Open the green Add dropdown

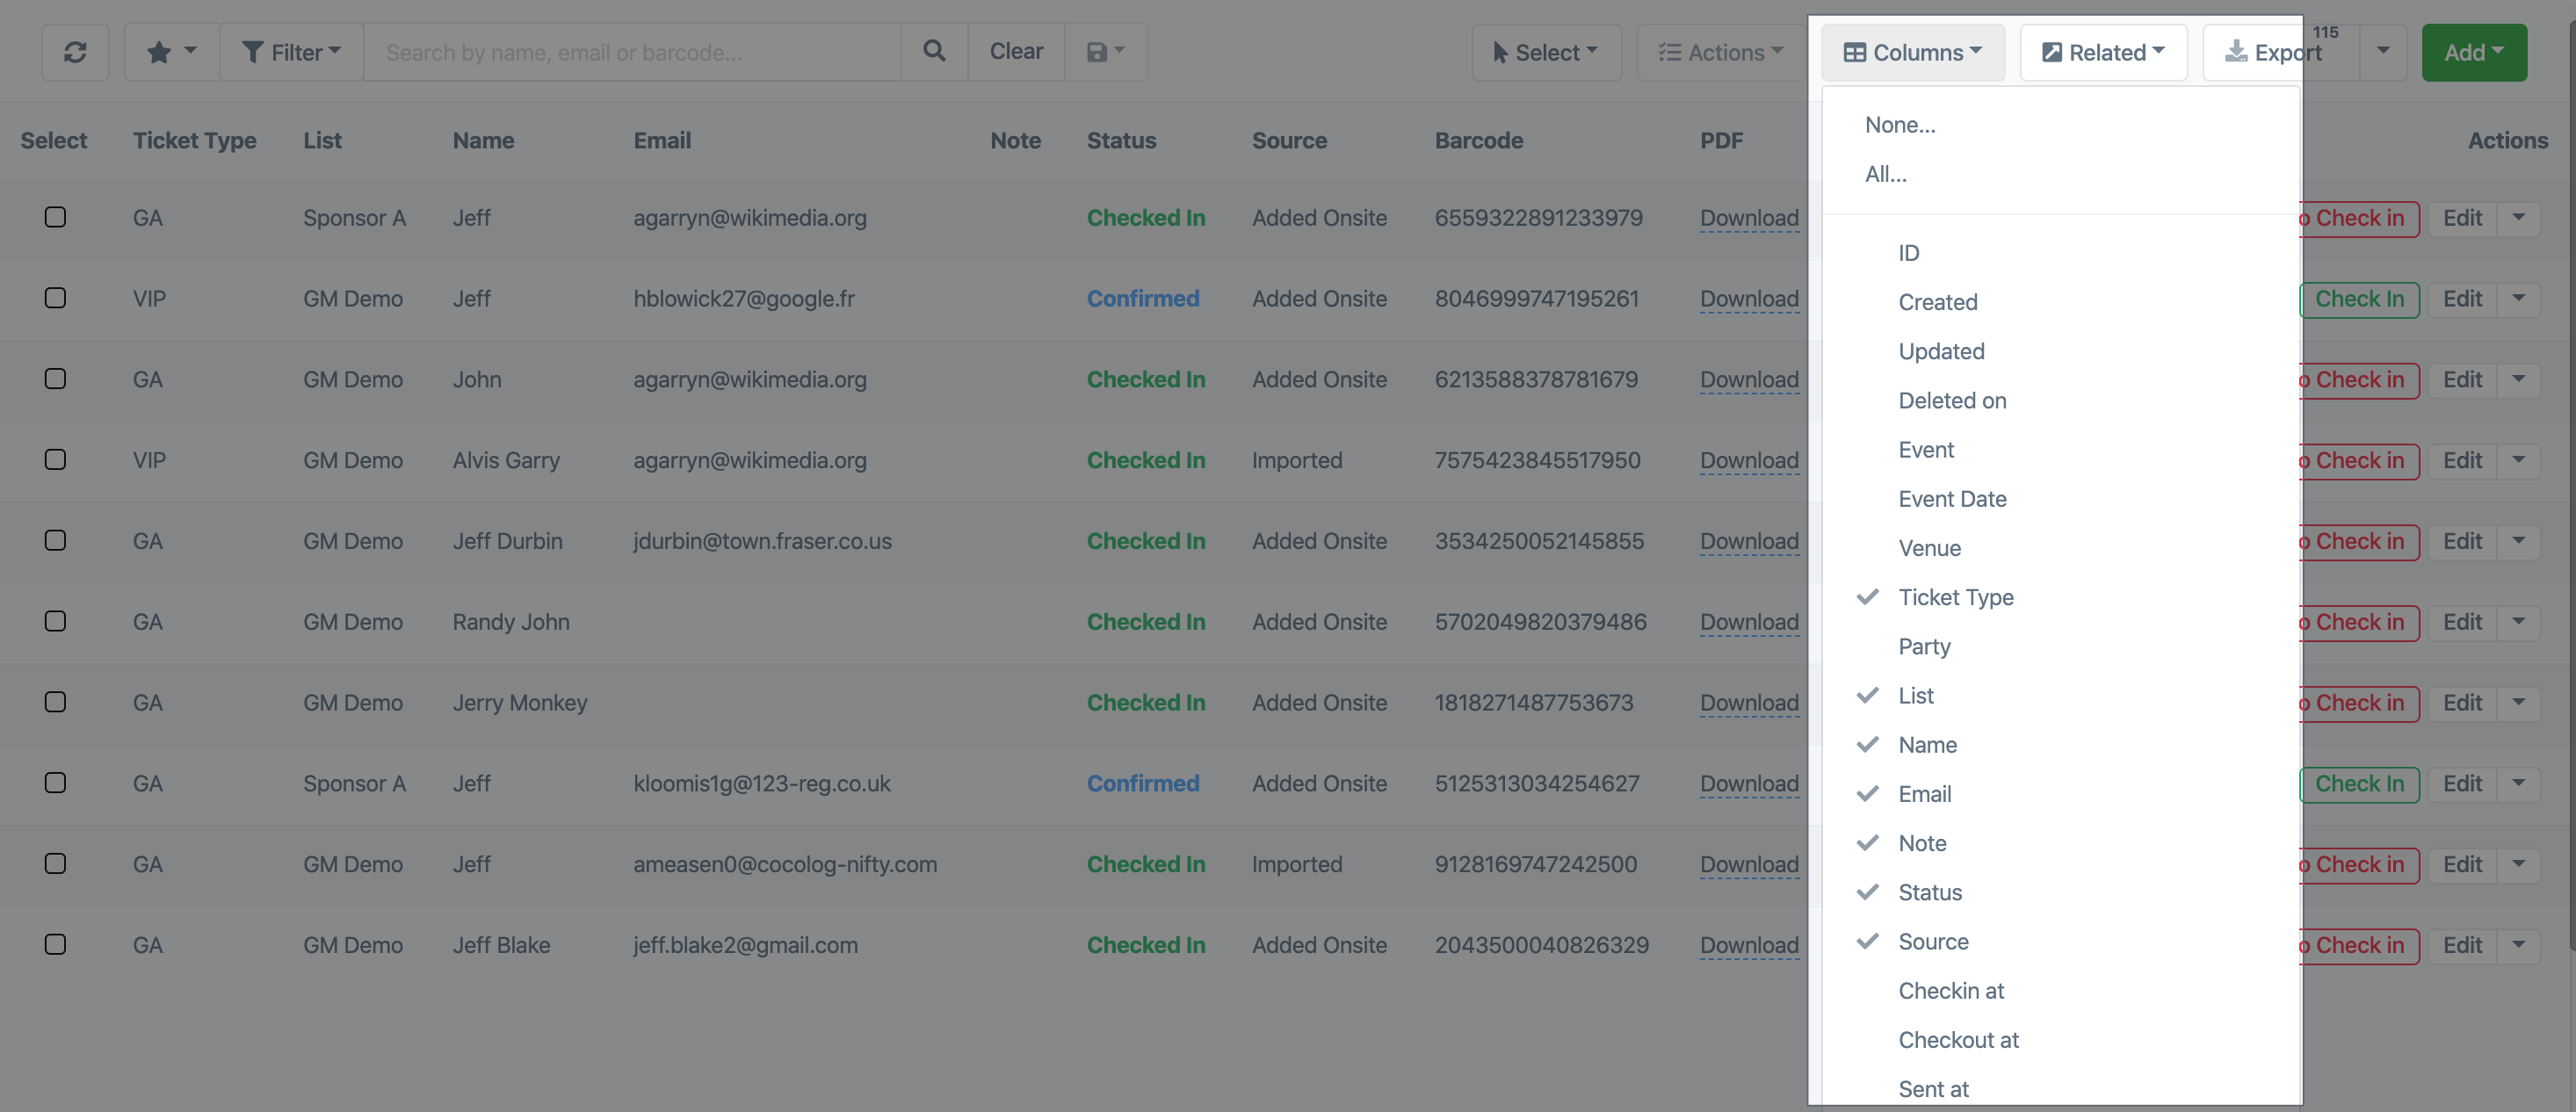point(2474,52)
